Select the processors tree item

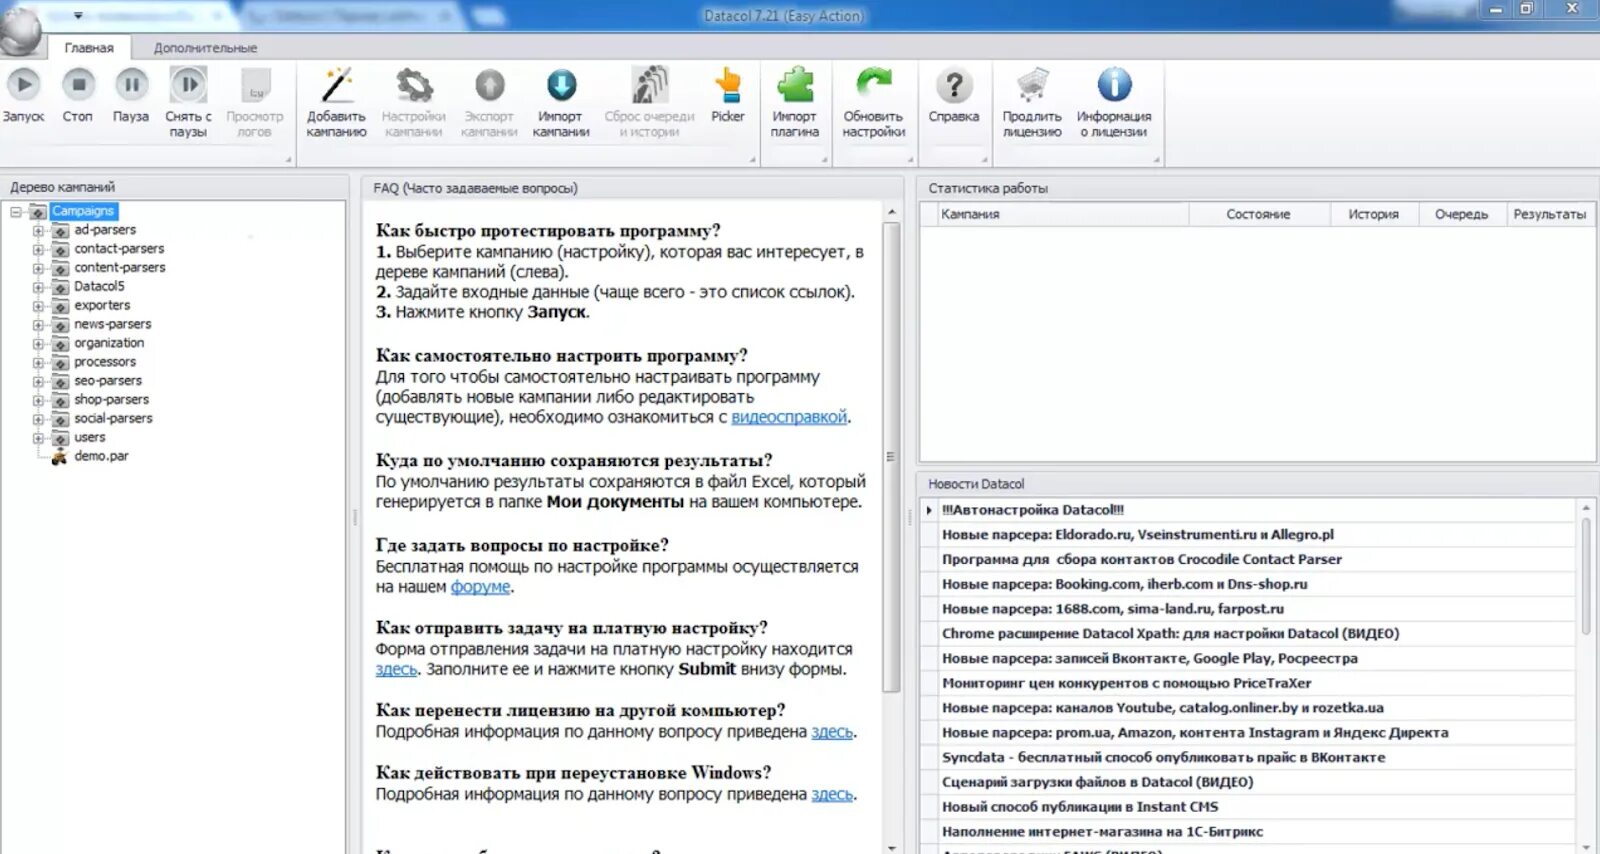(x=105, y=362)
